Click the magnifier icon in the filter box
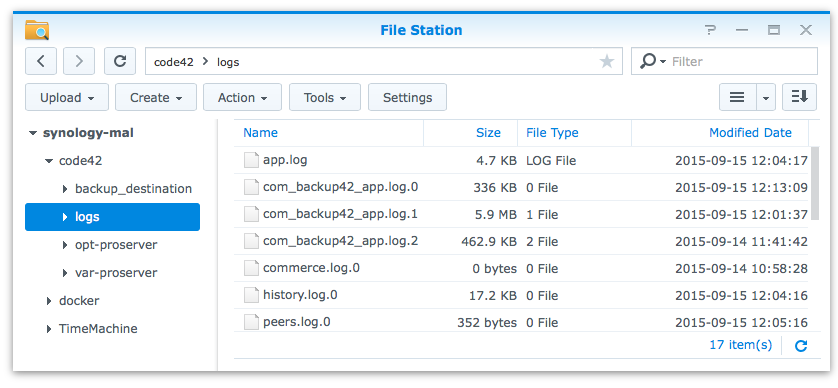 point(648,61)
